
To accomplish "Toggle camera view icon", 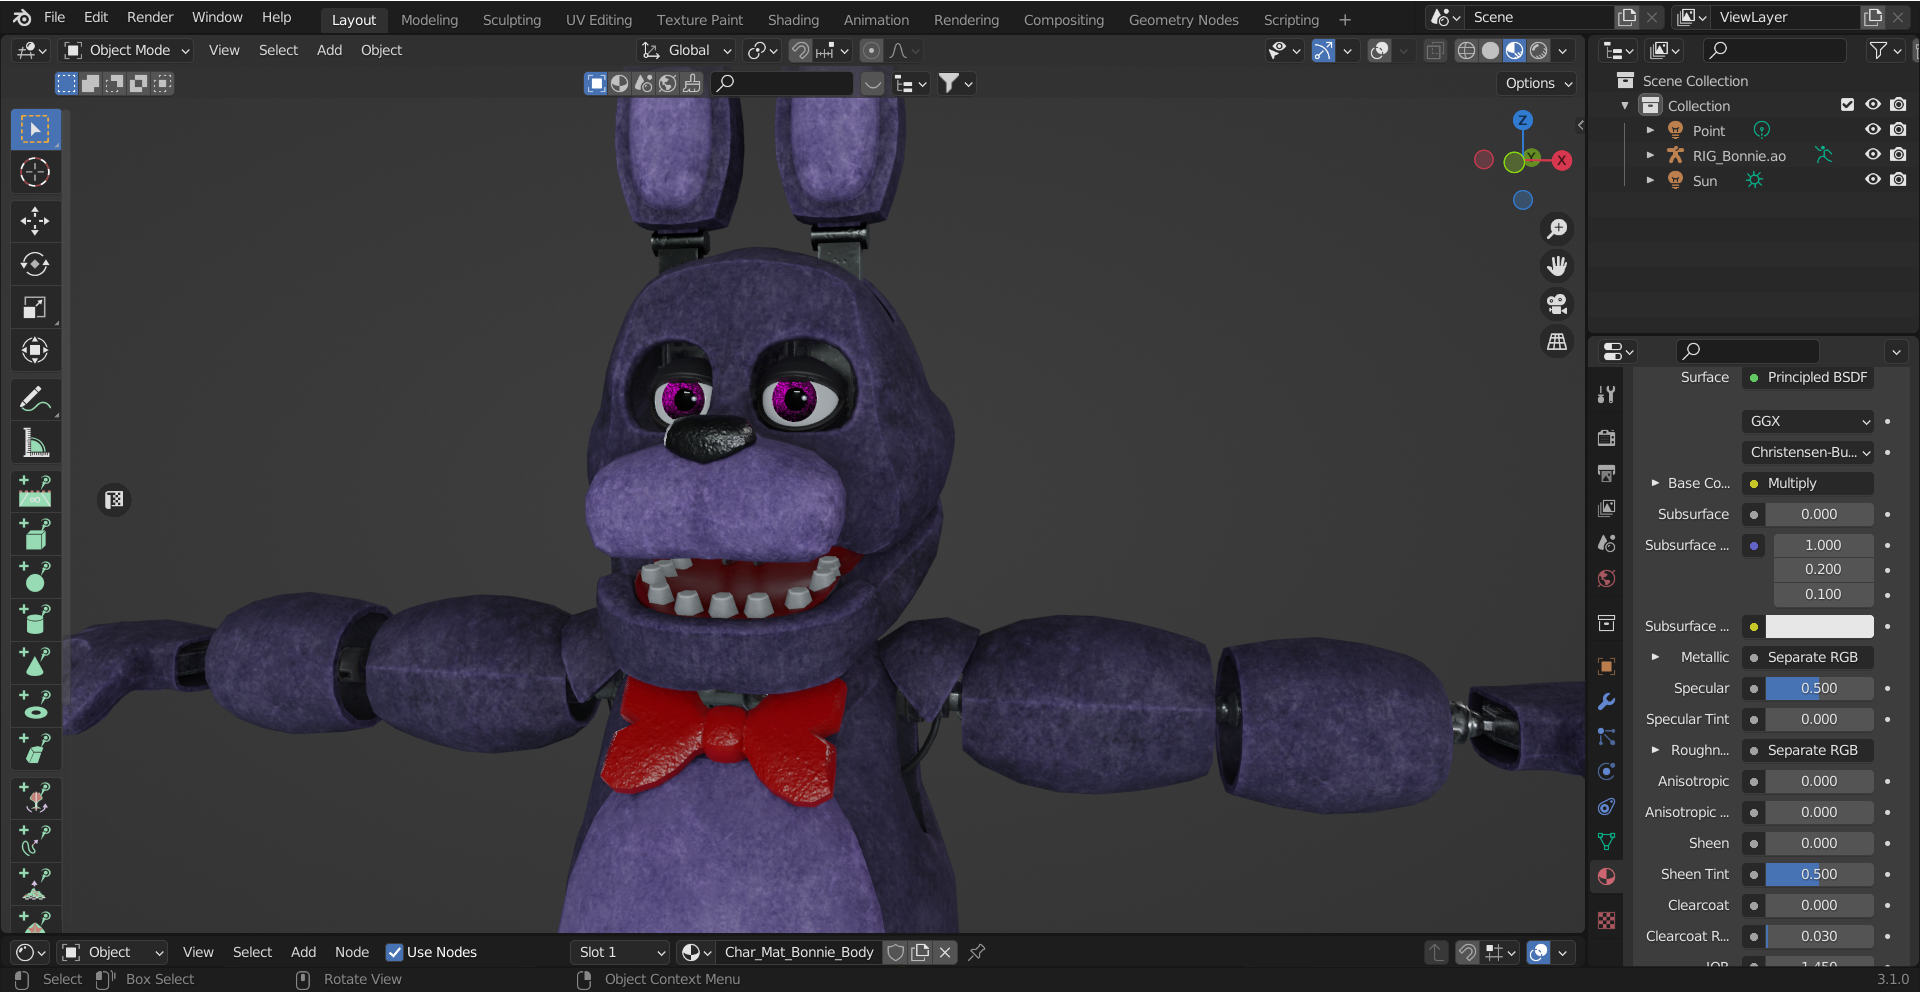I will tap(1557, 304).
